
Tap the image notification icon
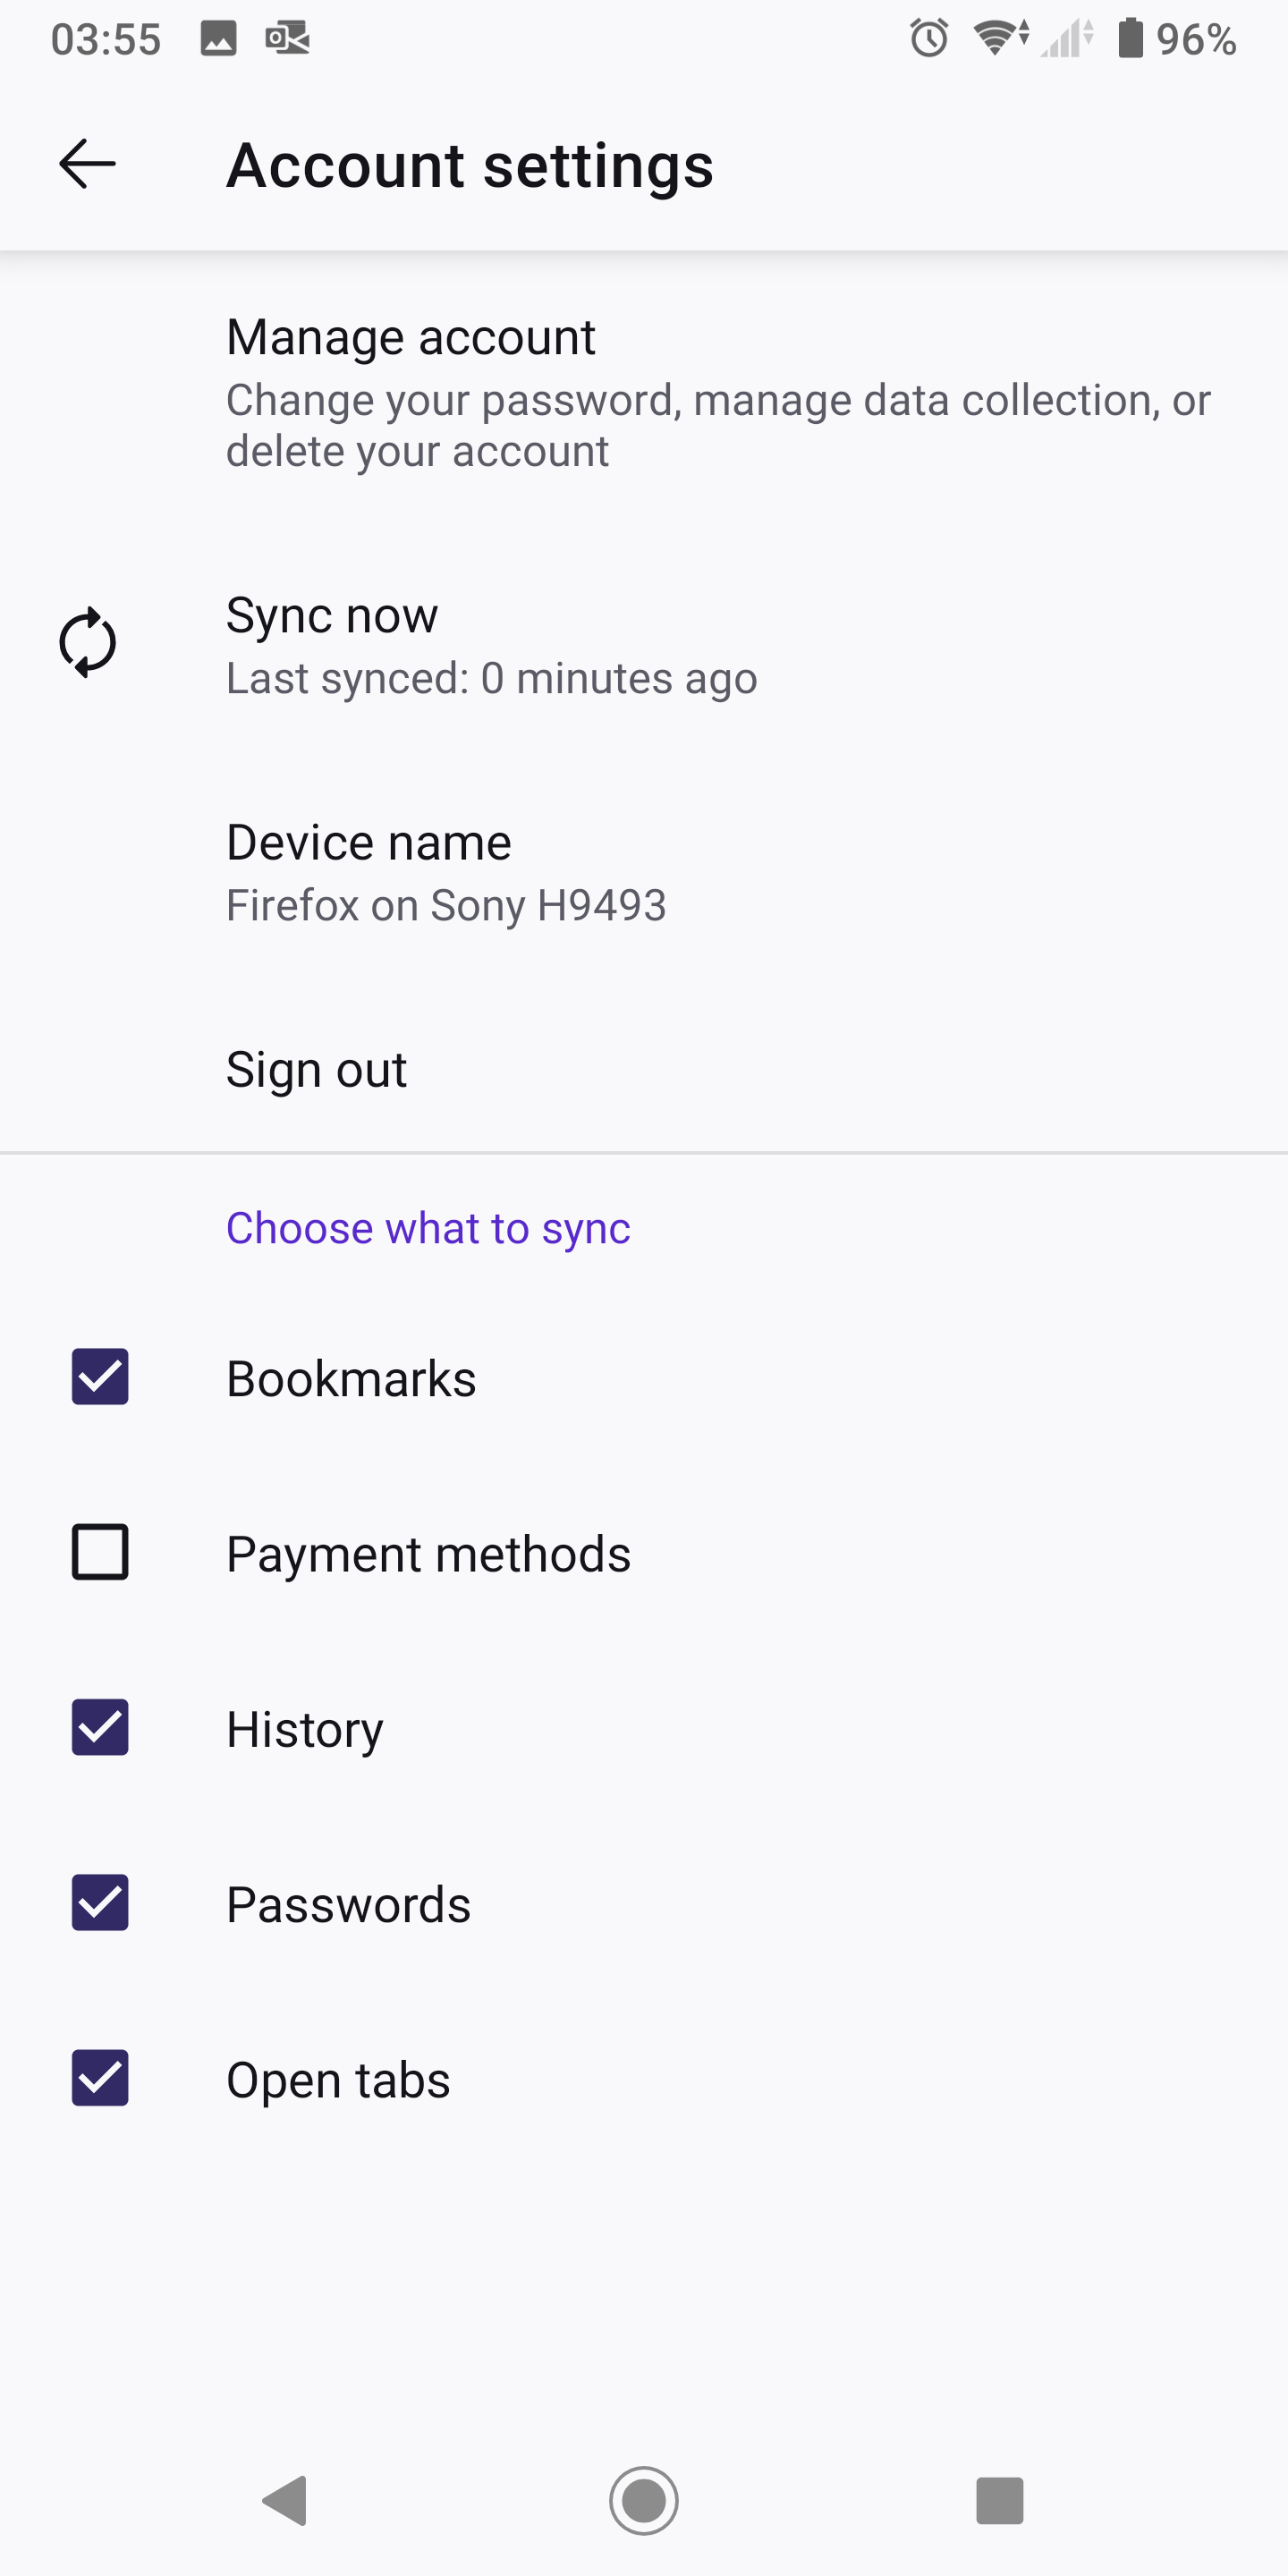click(218, 39)
